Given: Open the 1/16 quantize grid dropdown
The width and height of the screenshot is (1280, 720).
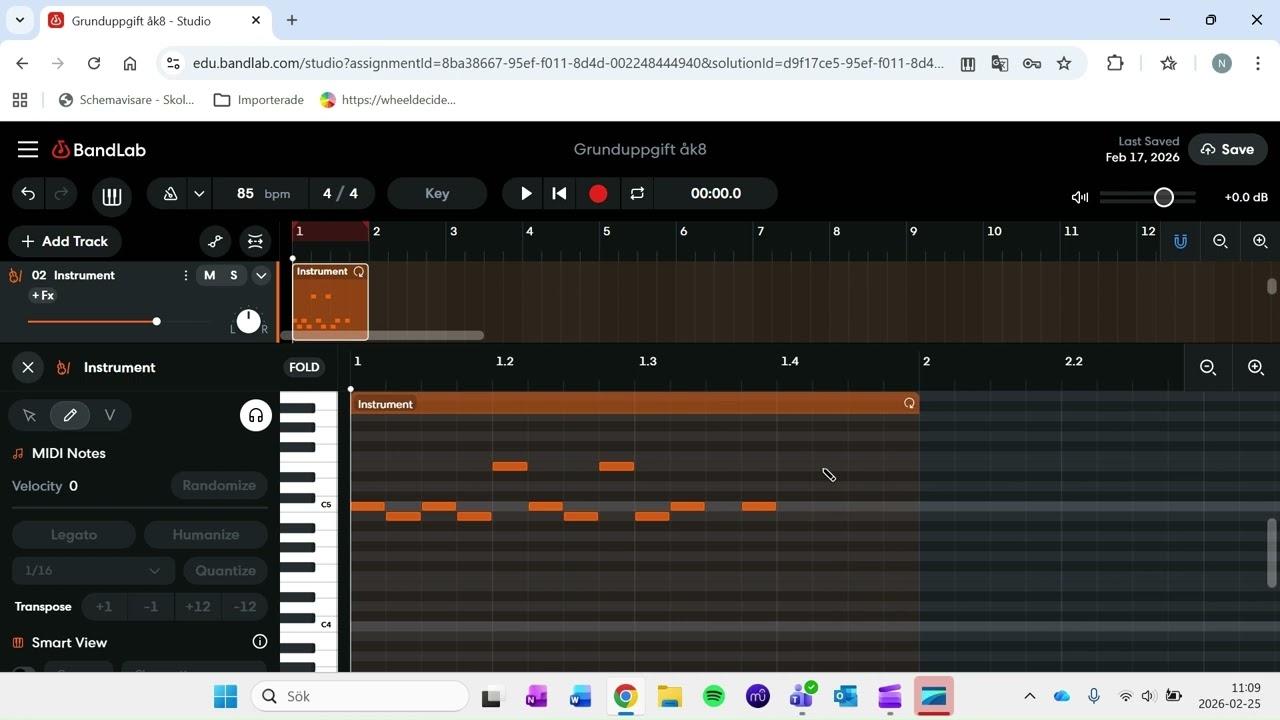Looking at the screenshot, I should click(x=93, y=571).
